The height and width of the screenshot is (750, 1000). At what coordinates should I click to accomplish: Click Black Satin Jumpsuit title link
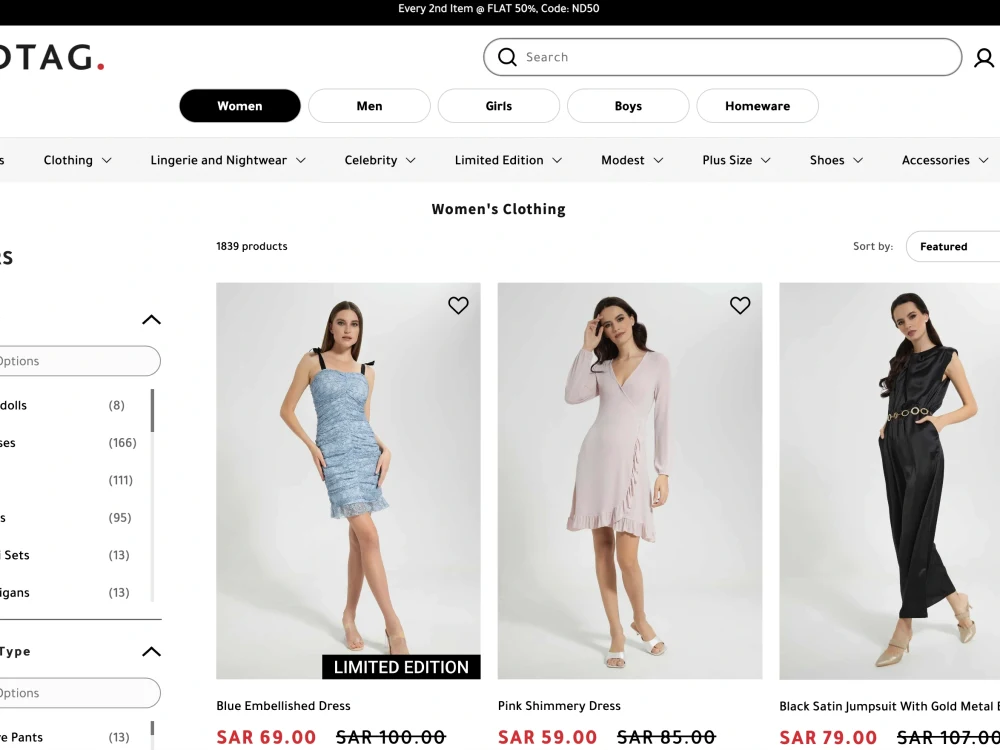890,706
